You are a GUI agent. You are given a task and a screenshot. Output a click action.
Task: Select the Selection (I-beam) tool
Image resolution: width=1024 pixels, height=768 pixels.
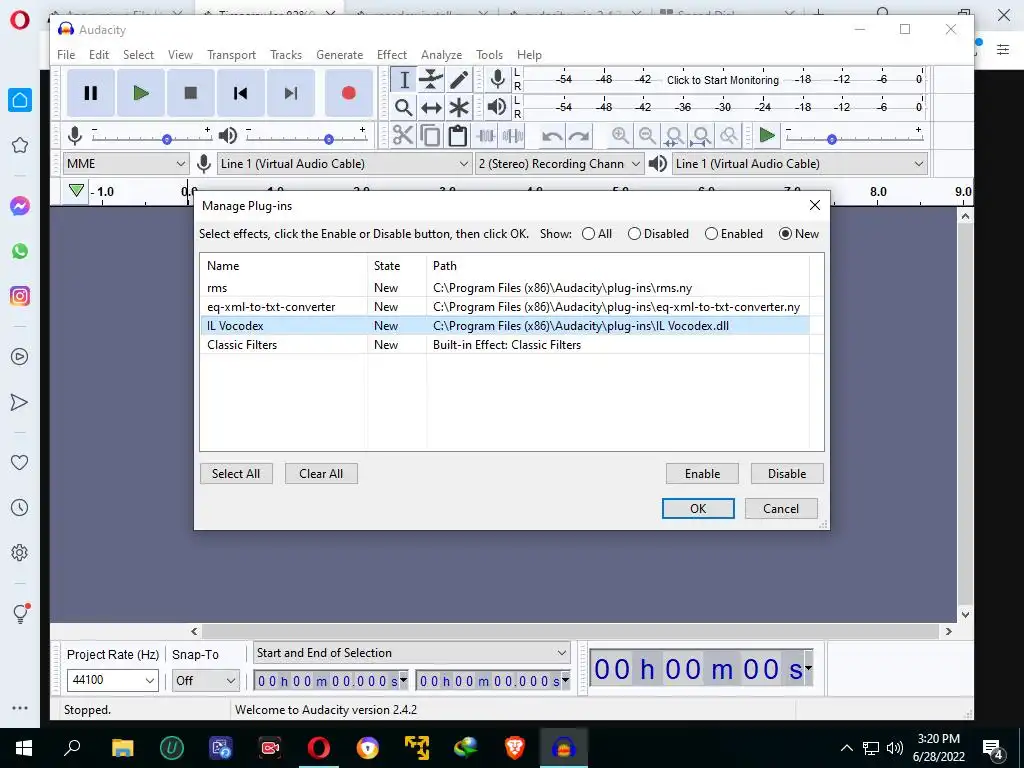404,80
